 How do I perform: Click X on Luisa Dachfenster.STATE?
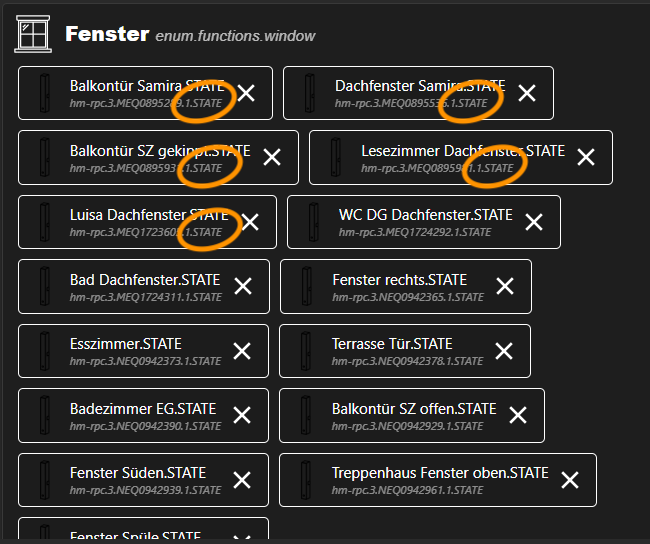coord(250,222)
